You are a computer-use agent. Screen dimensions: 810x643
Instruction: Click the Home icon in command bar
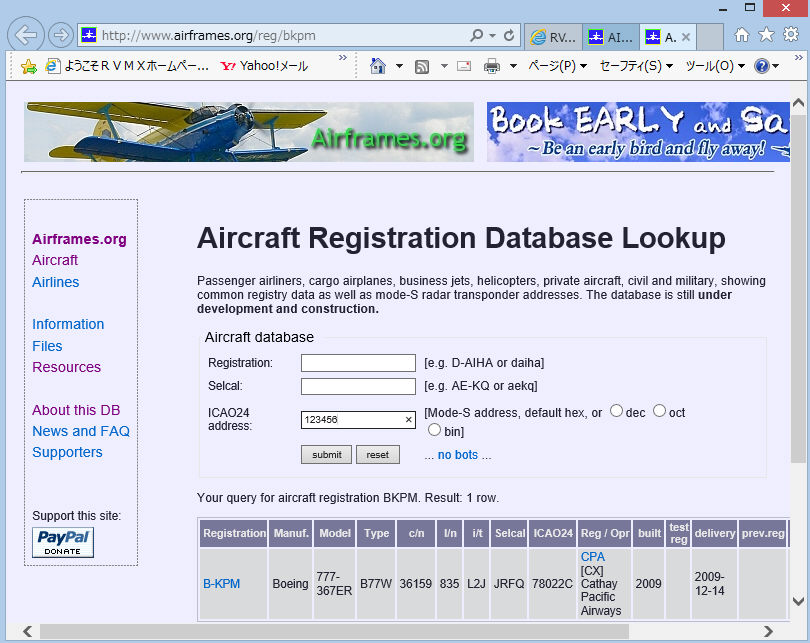click(x=377, y=66)
